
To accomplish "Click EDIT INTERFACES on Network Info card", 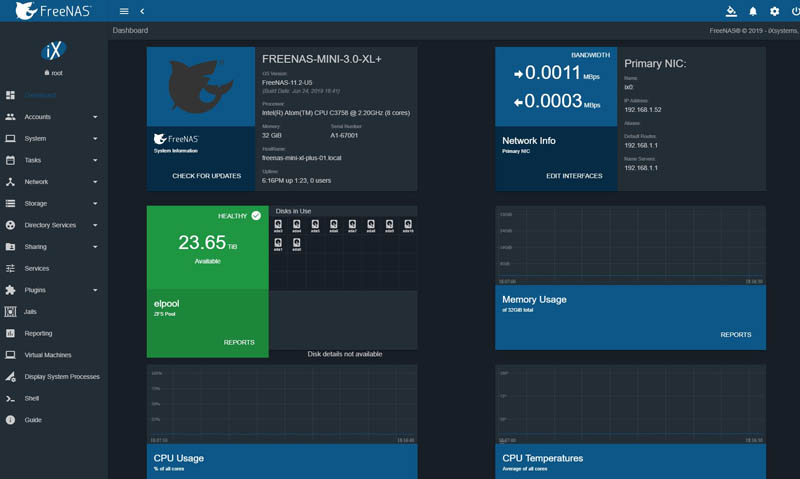I will (574, 176).
